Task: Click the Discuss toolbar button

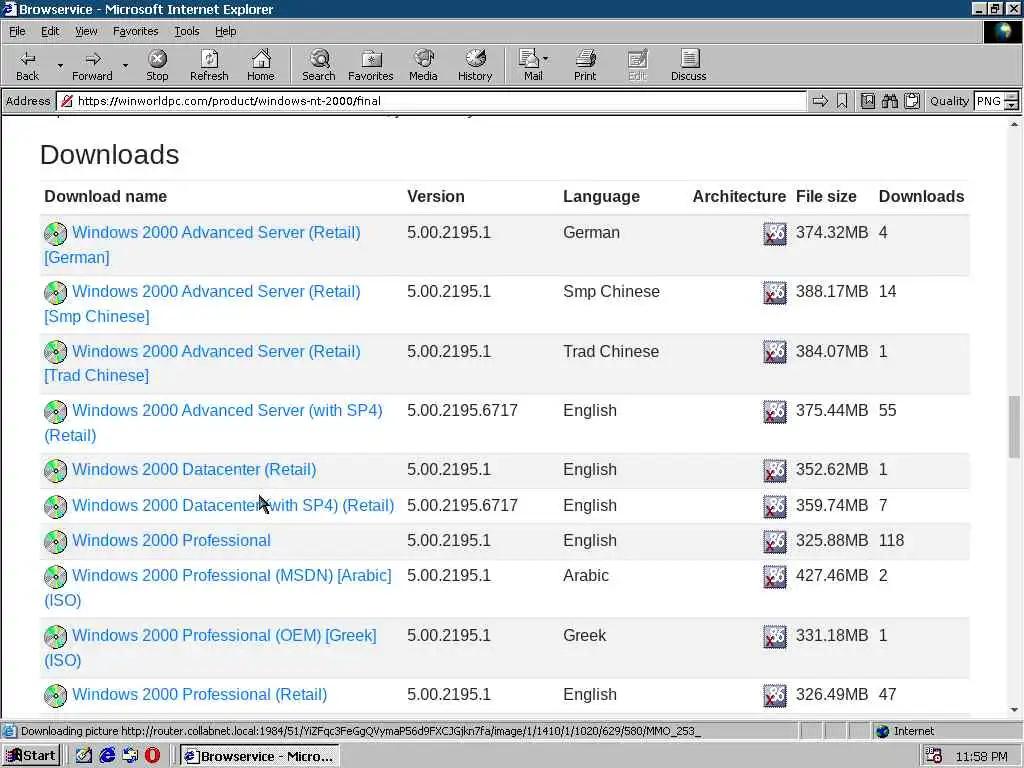Action: (x=688, y=65)
